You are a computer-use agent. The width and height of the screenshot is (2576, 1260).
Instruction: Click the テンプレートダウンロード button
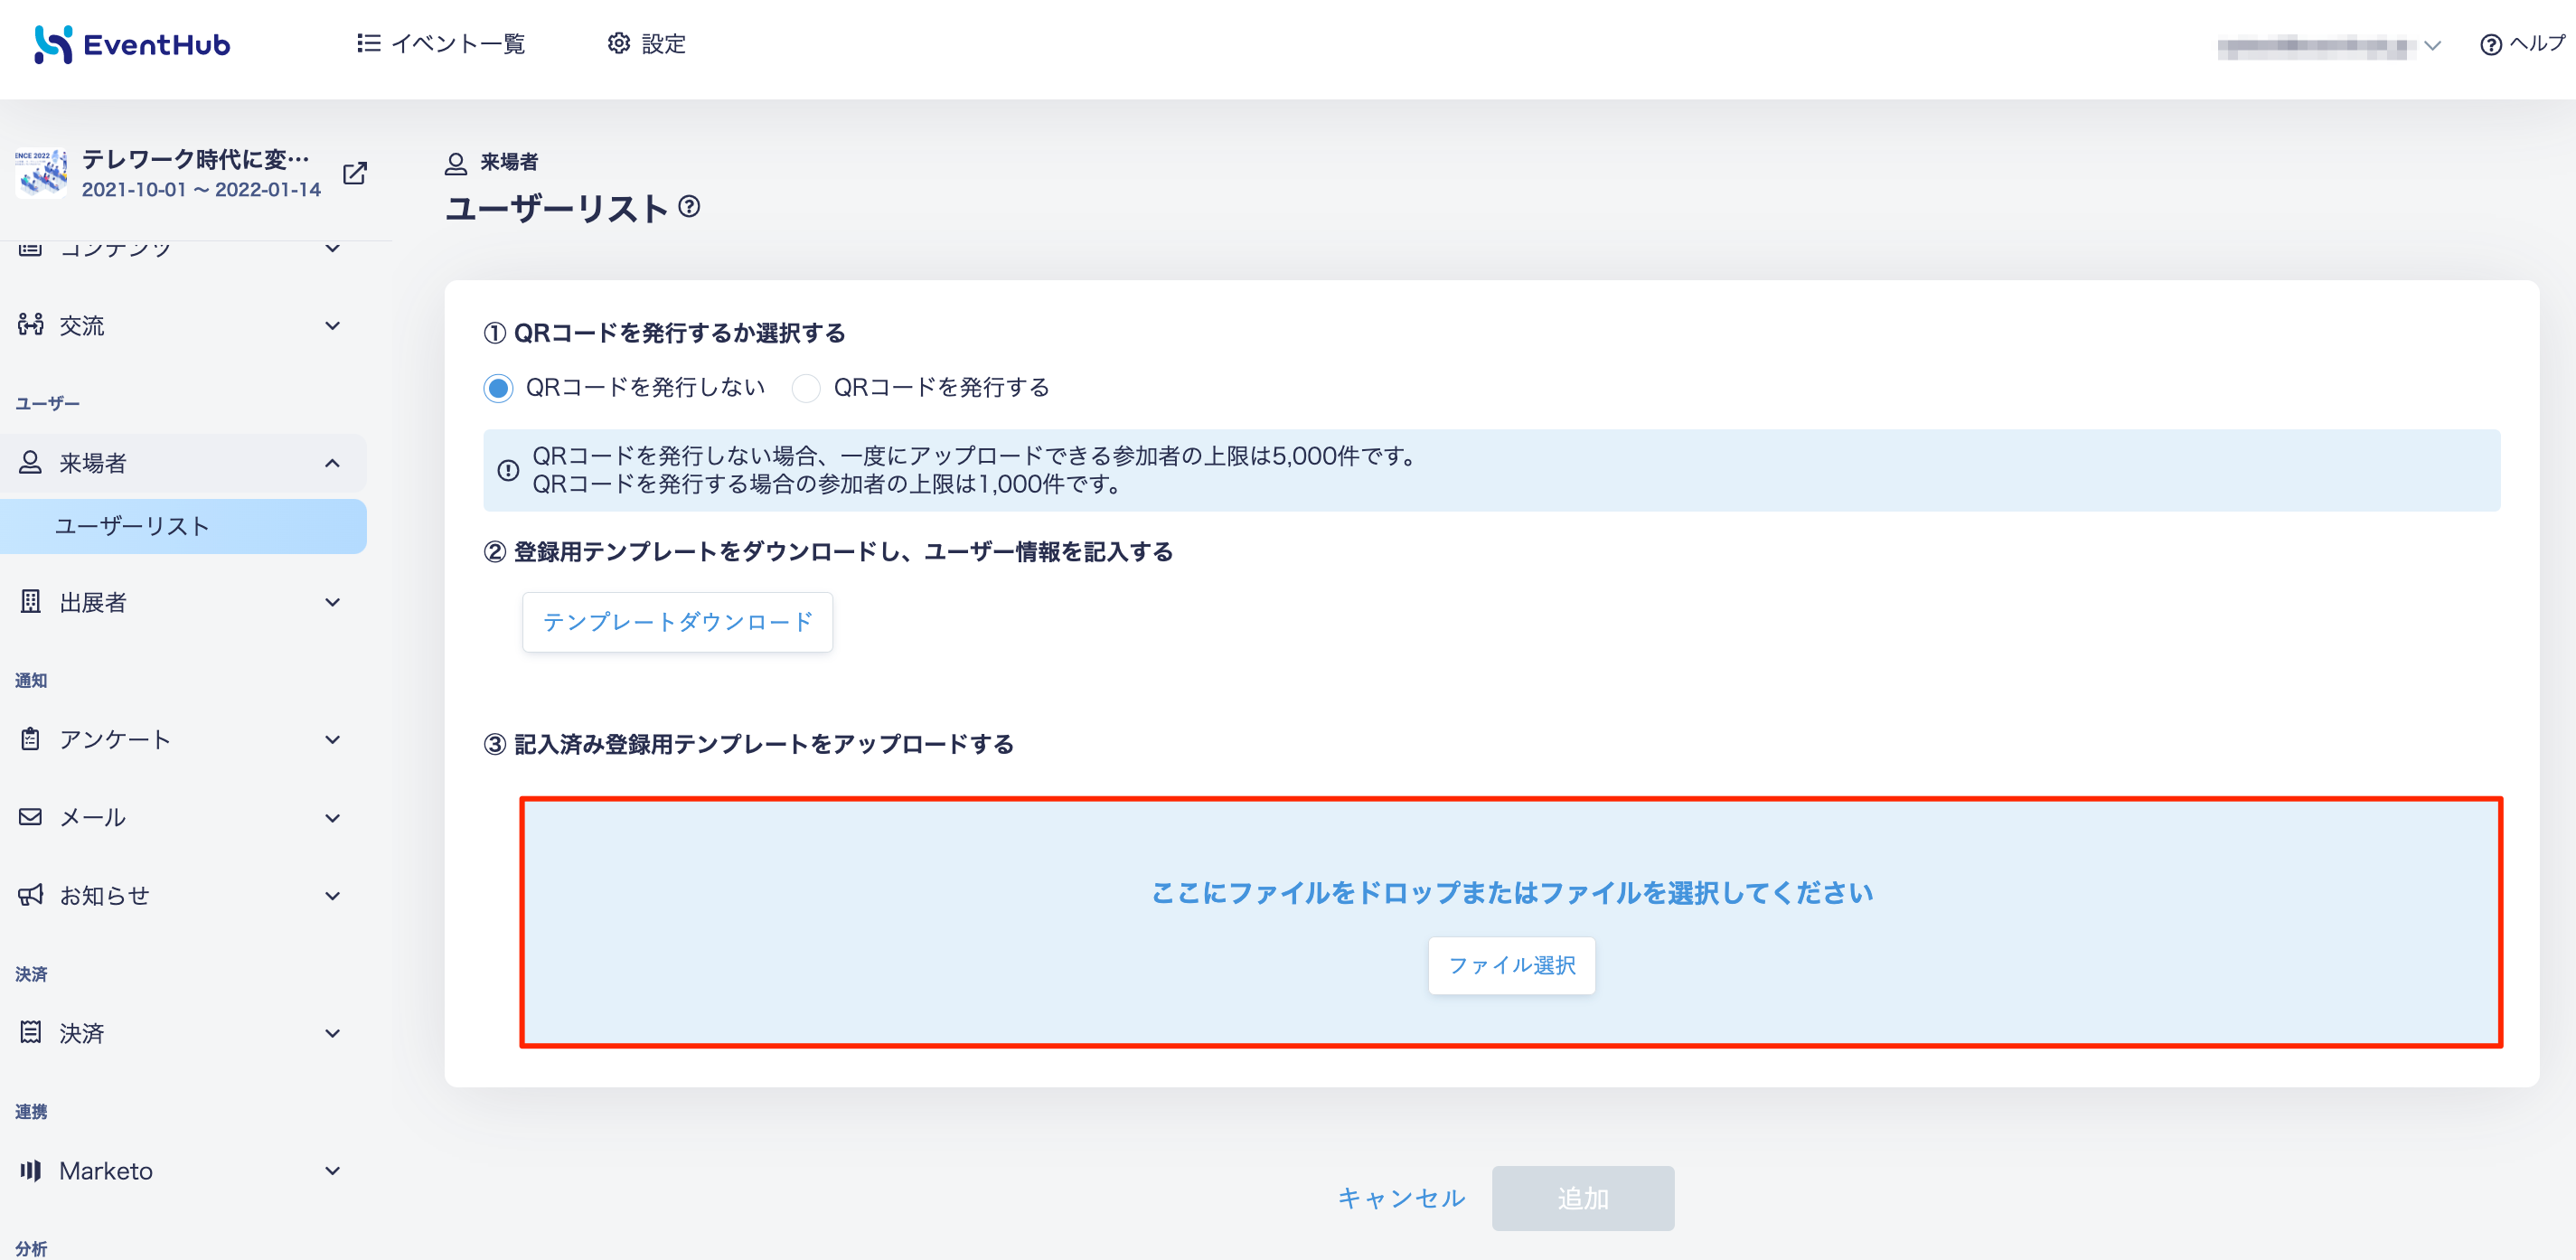tap(677, 622)
